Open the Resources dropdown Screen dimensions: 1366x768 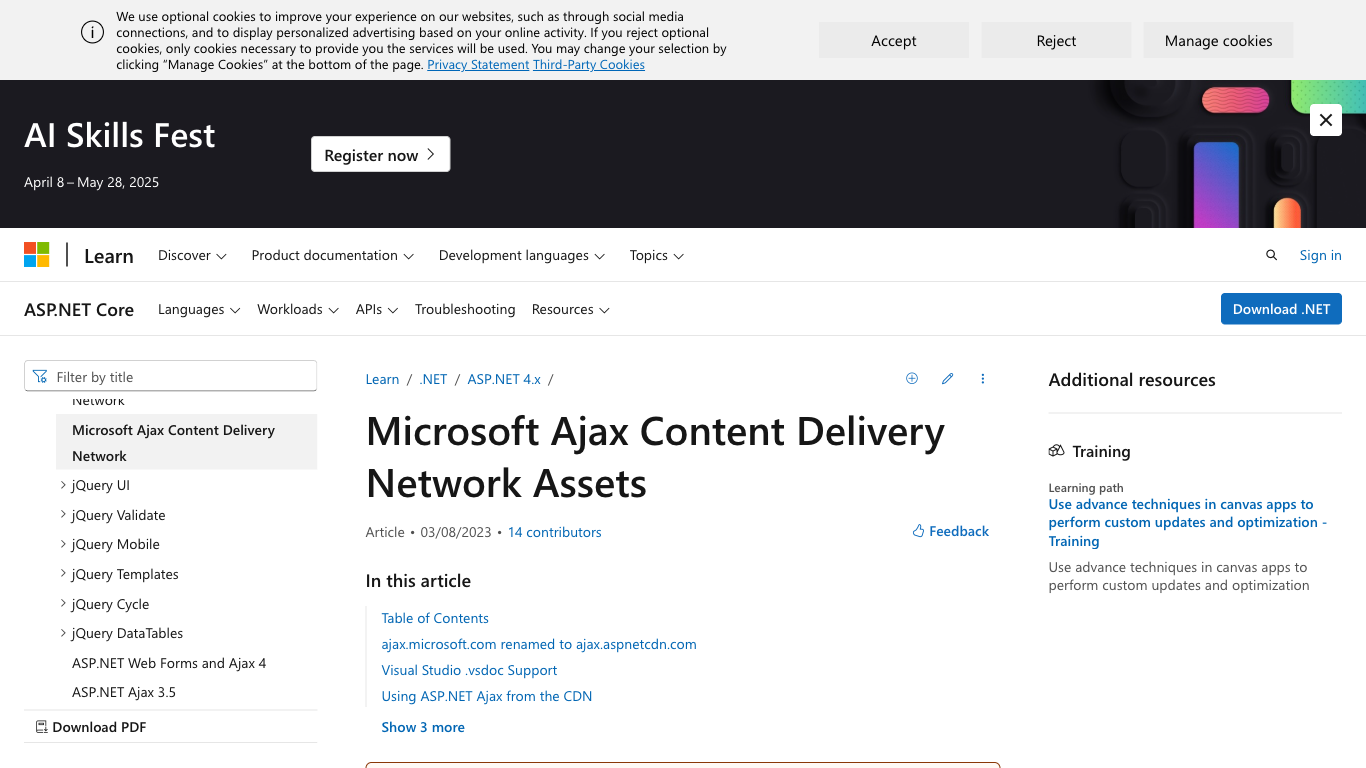[x=570, y=309]
